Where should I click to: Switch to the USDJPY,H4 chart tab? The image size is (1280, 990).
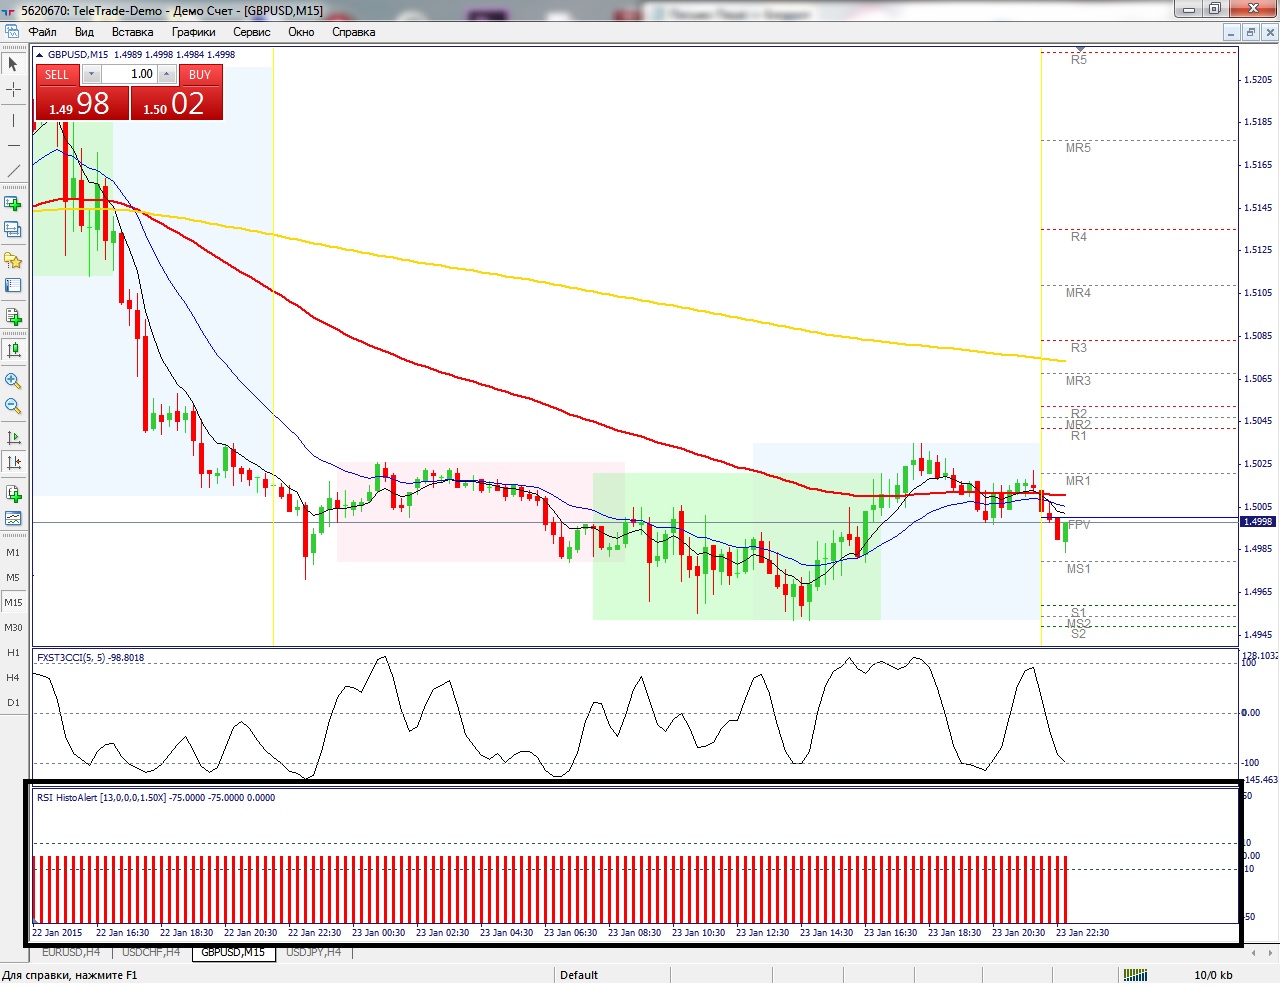pos(314,952)
